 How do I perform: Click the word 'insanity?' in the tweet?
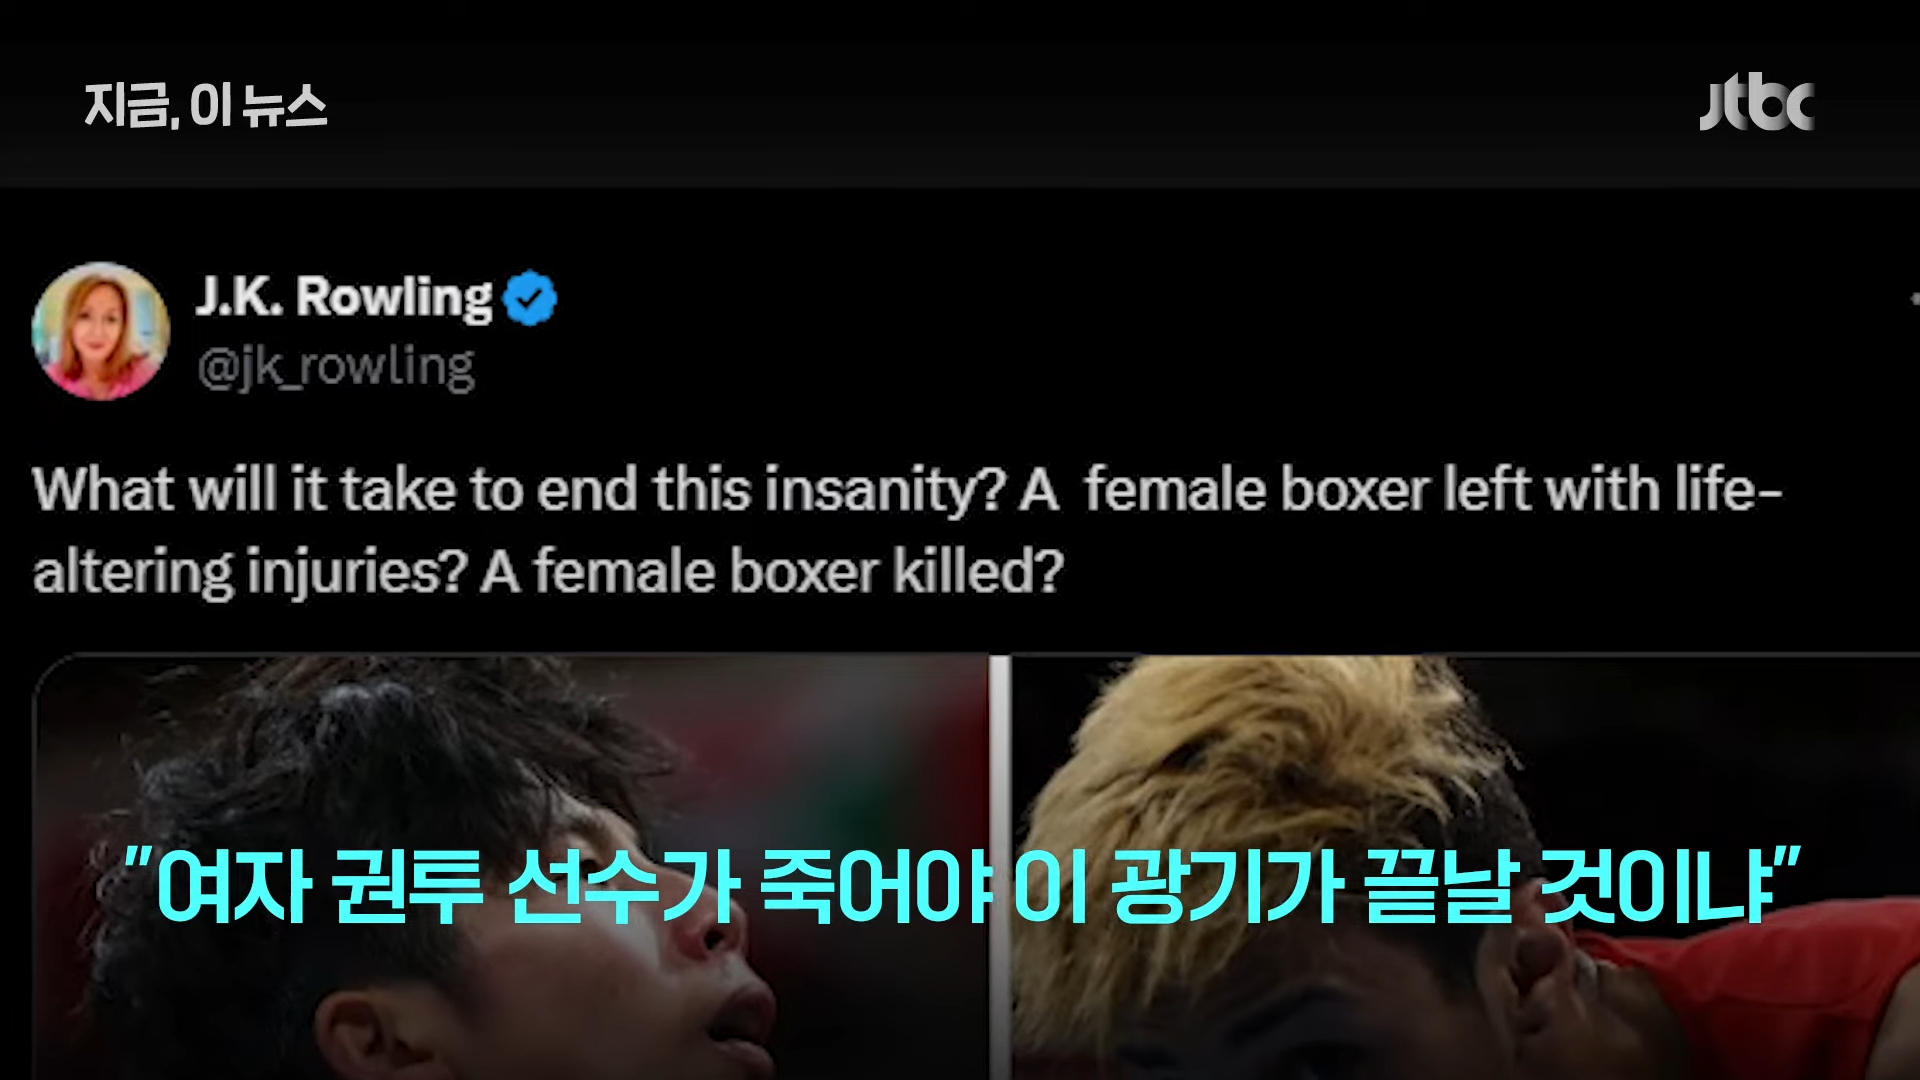(x=883, y=492)
